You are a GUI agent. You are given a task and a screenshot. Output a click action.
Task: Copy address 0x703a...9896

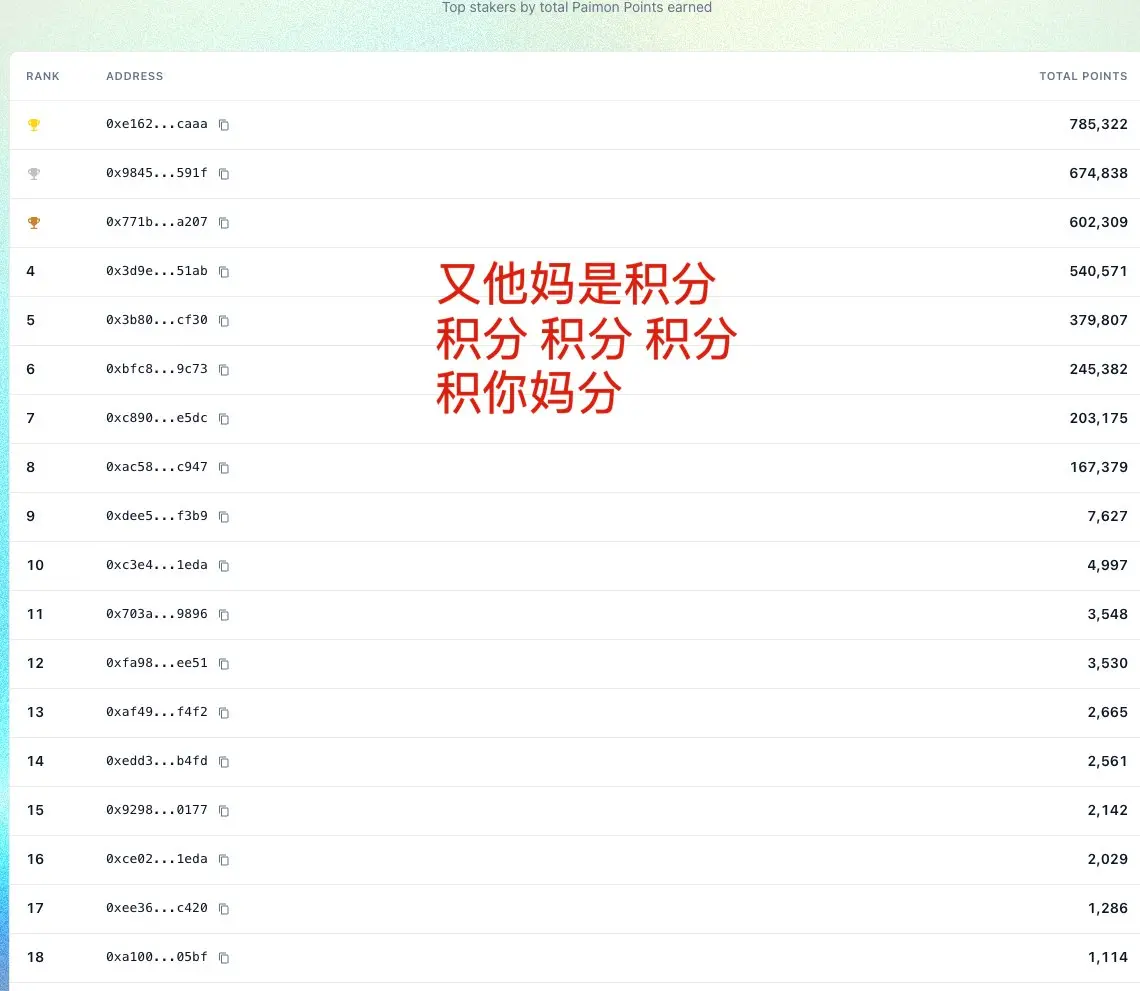(x=224, y=615)
